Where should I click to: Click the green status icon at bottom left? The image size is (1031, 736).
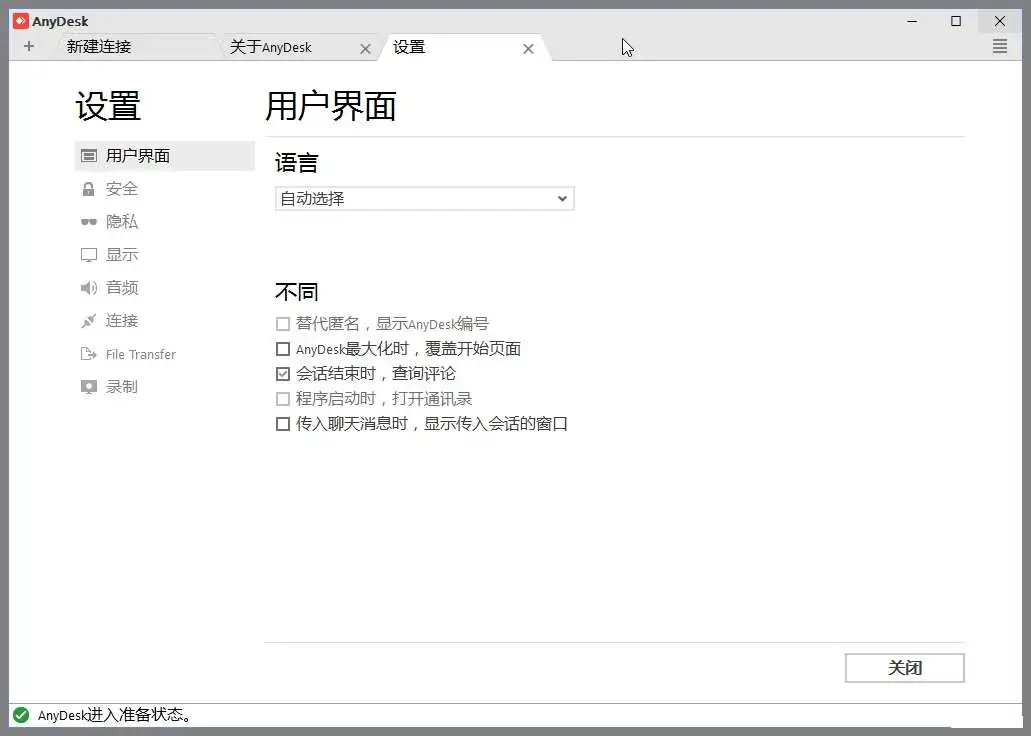point(20,715)
